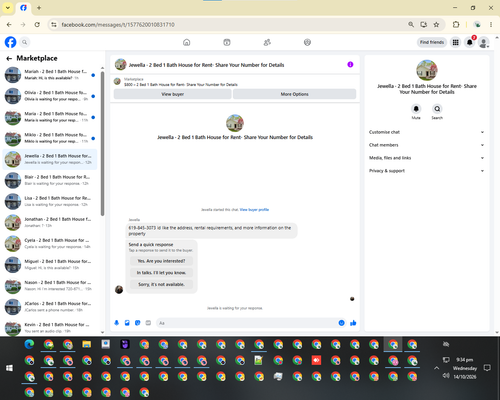Click the microphone voice clip icon
Screen dimensions: 500x400
pos(117,323)
